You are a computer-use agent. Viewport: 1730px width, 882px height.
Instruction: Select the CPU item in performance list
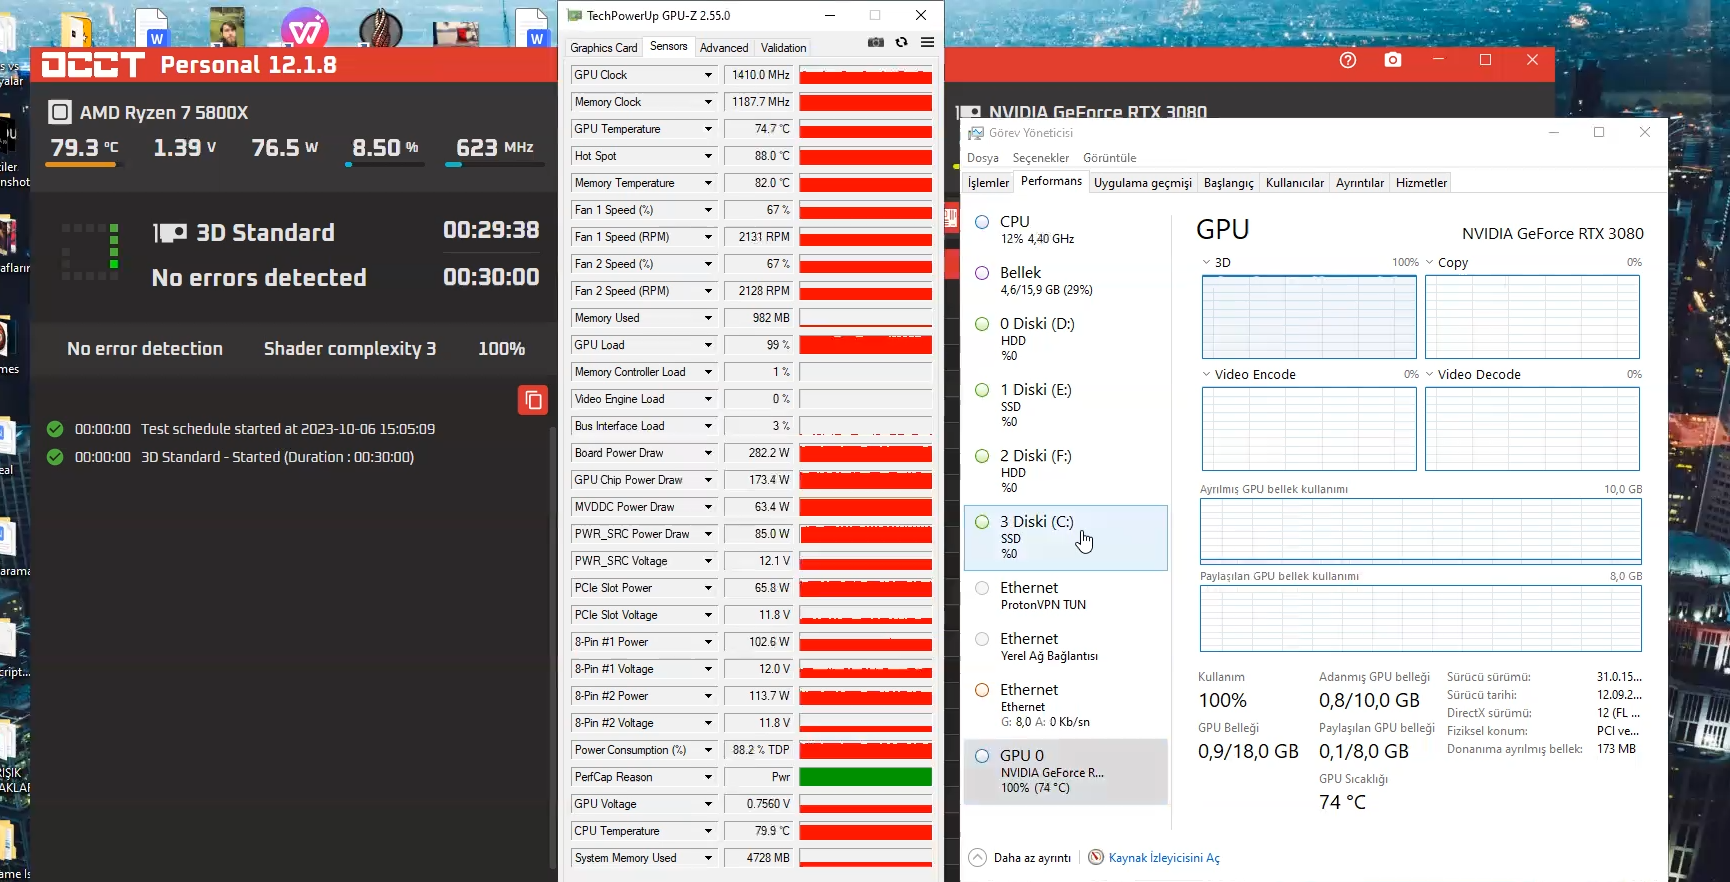click(1066, 230)
